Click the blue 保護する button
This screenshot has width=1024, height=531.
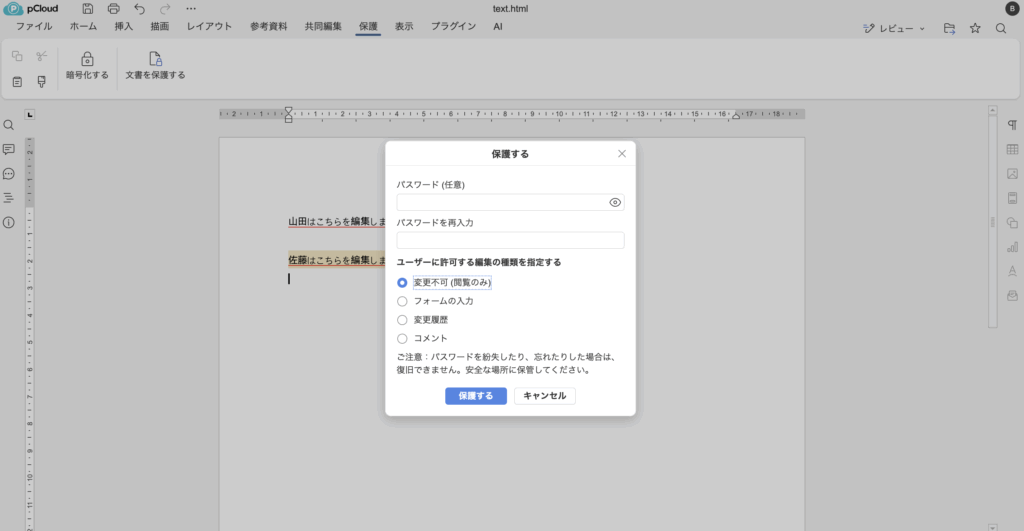pos(476,396)
